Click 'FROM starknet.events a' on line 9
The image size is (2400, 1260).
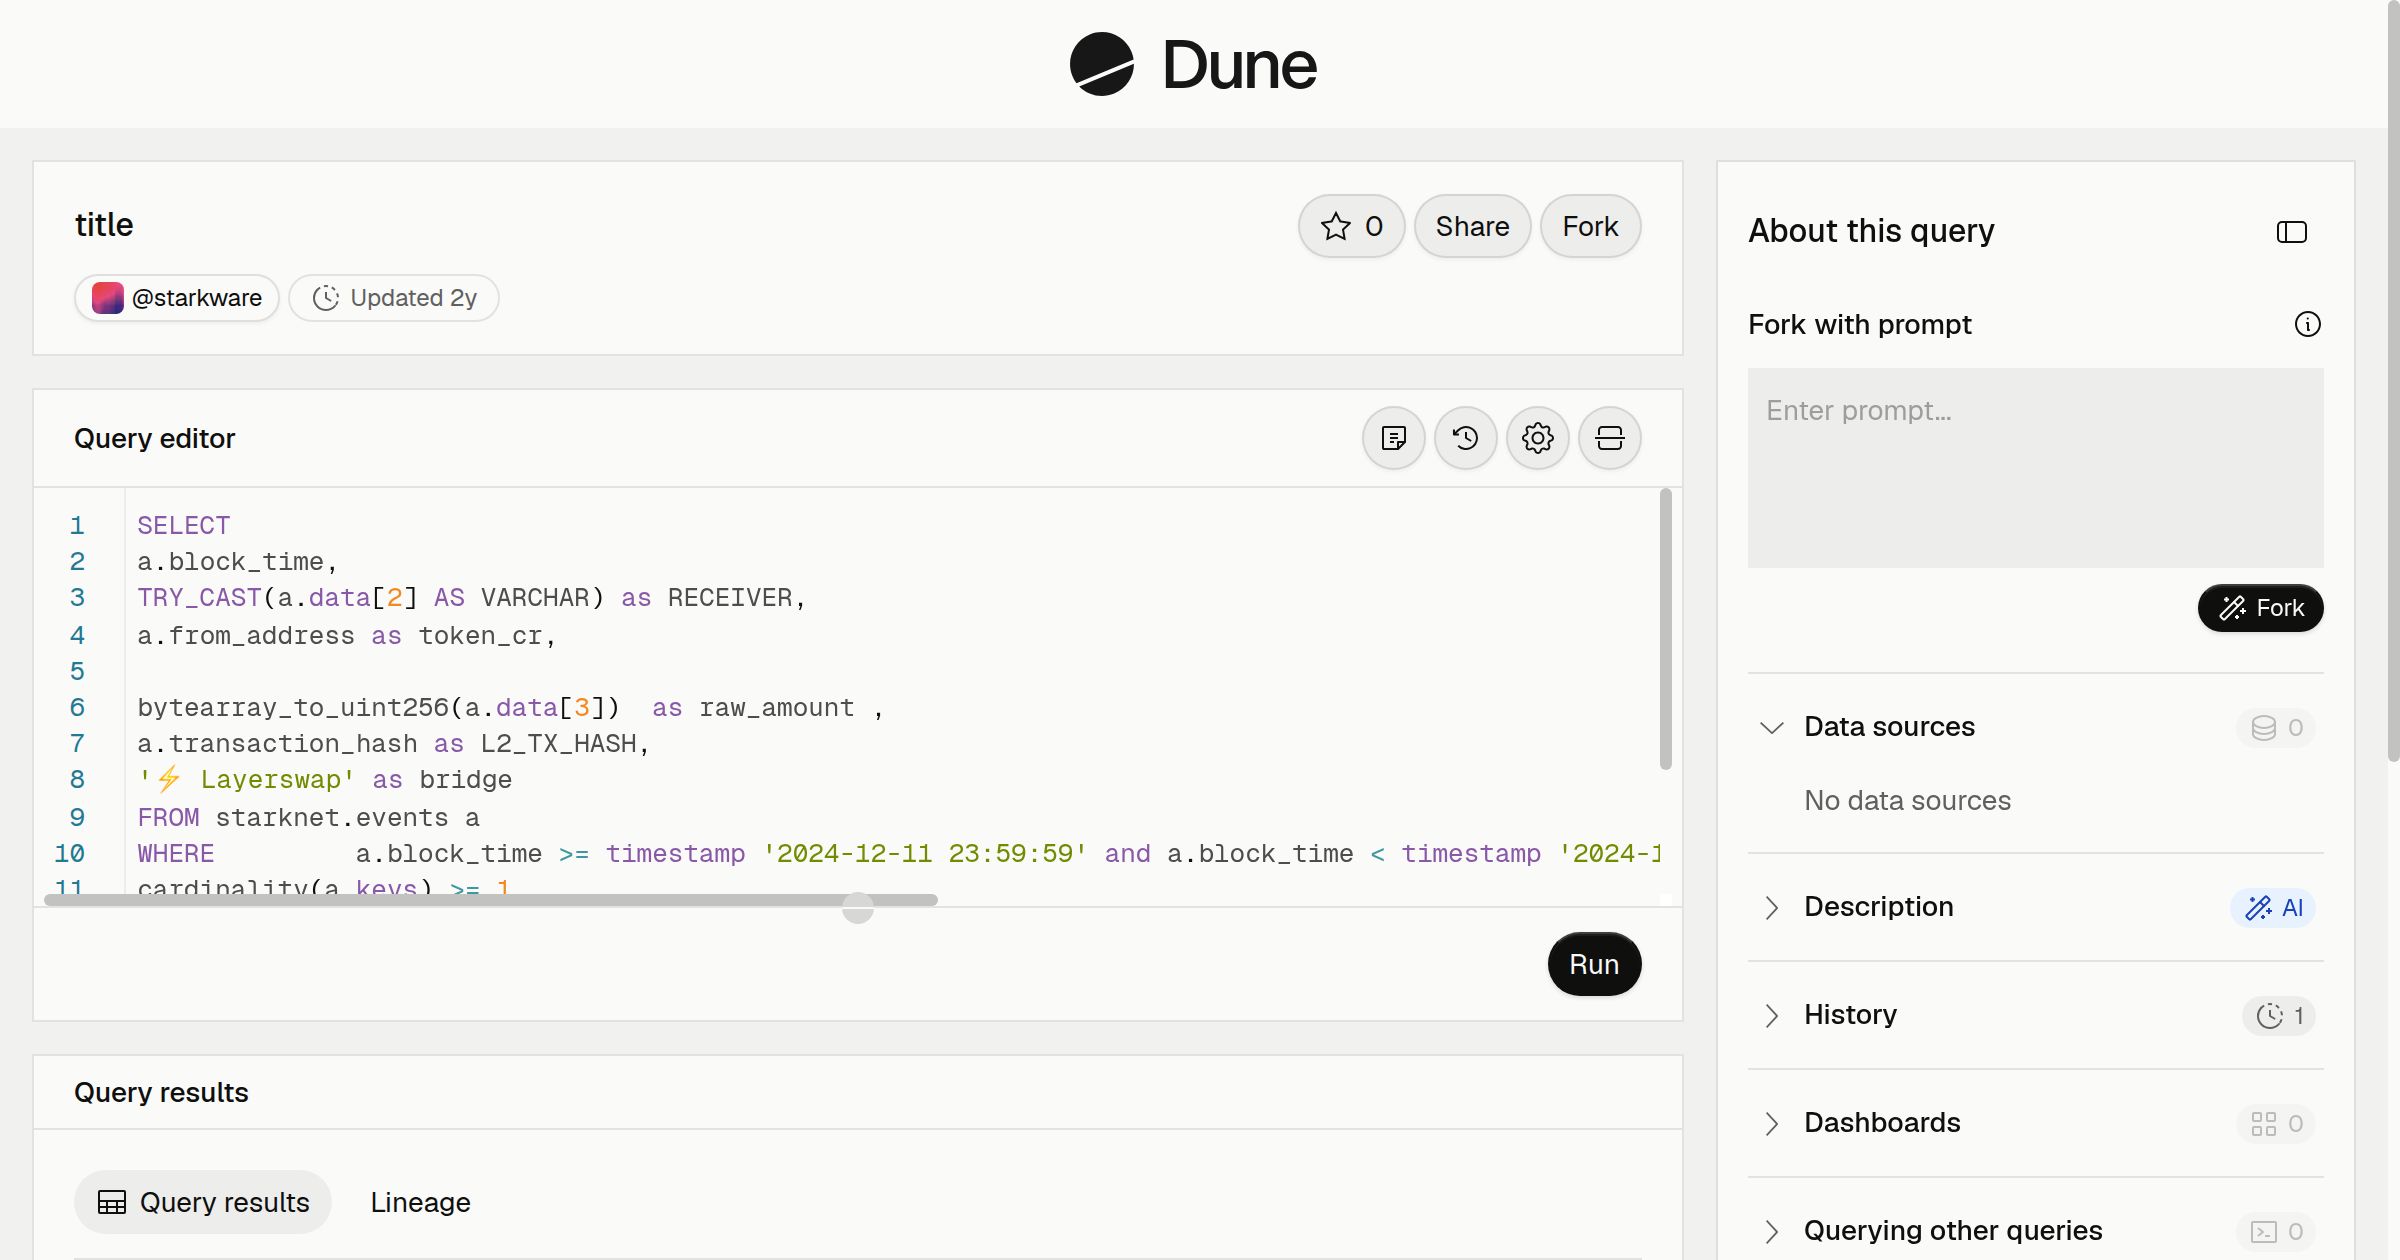(x=308, y=817)
